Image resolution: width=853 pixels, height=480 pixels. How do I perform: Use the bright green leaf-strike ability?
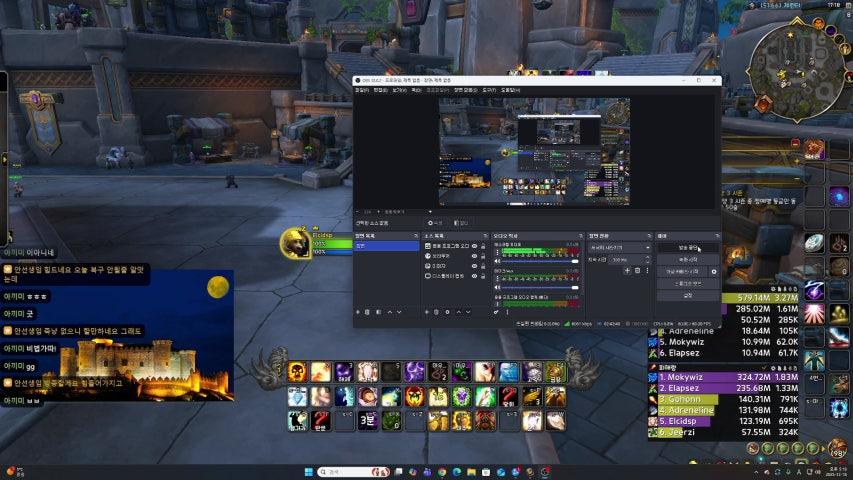pyautogui.click(x=485, y=397)
